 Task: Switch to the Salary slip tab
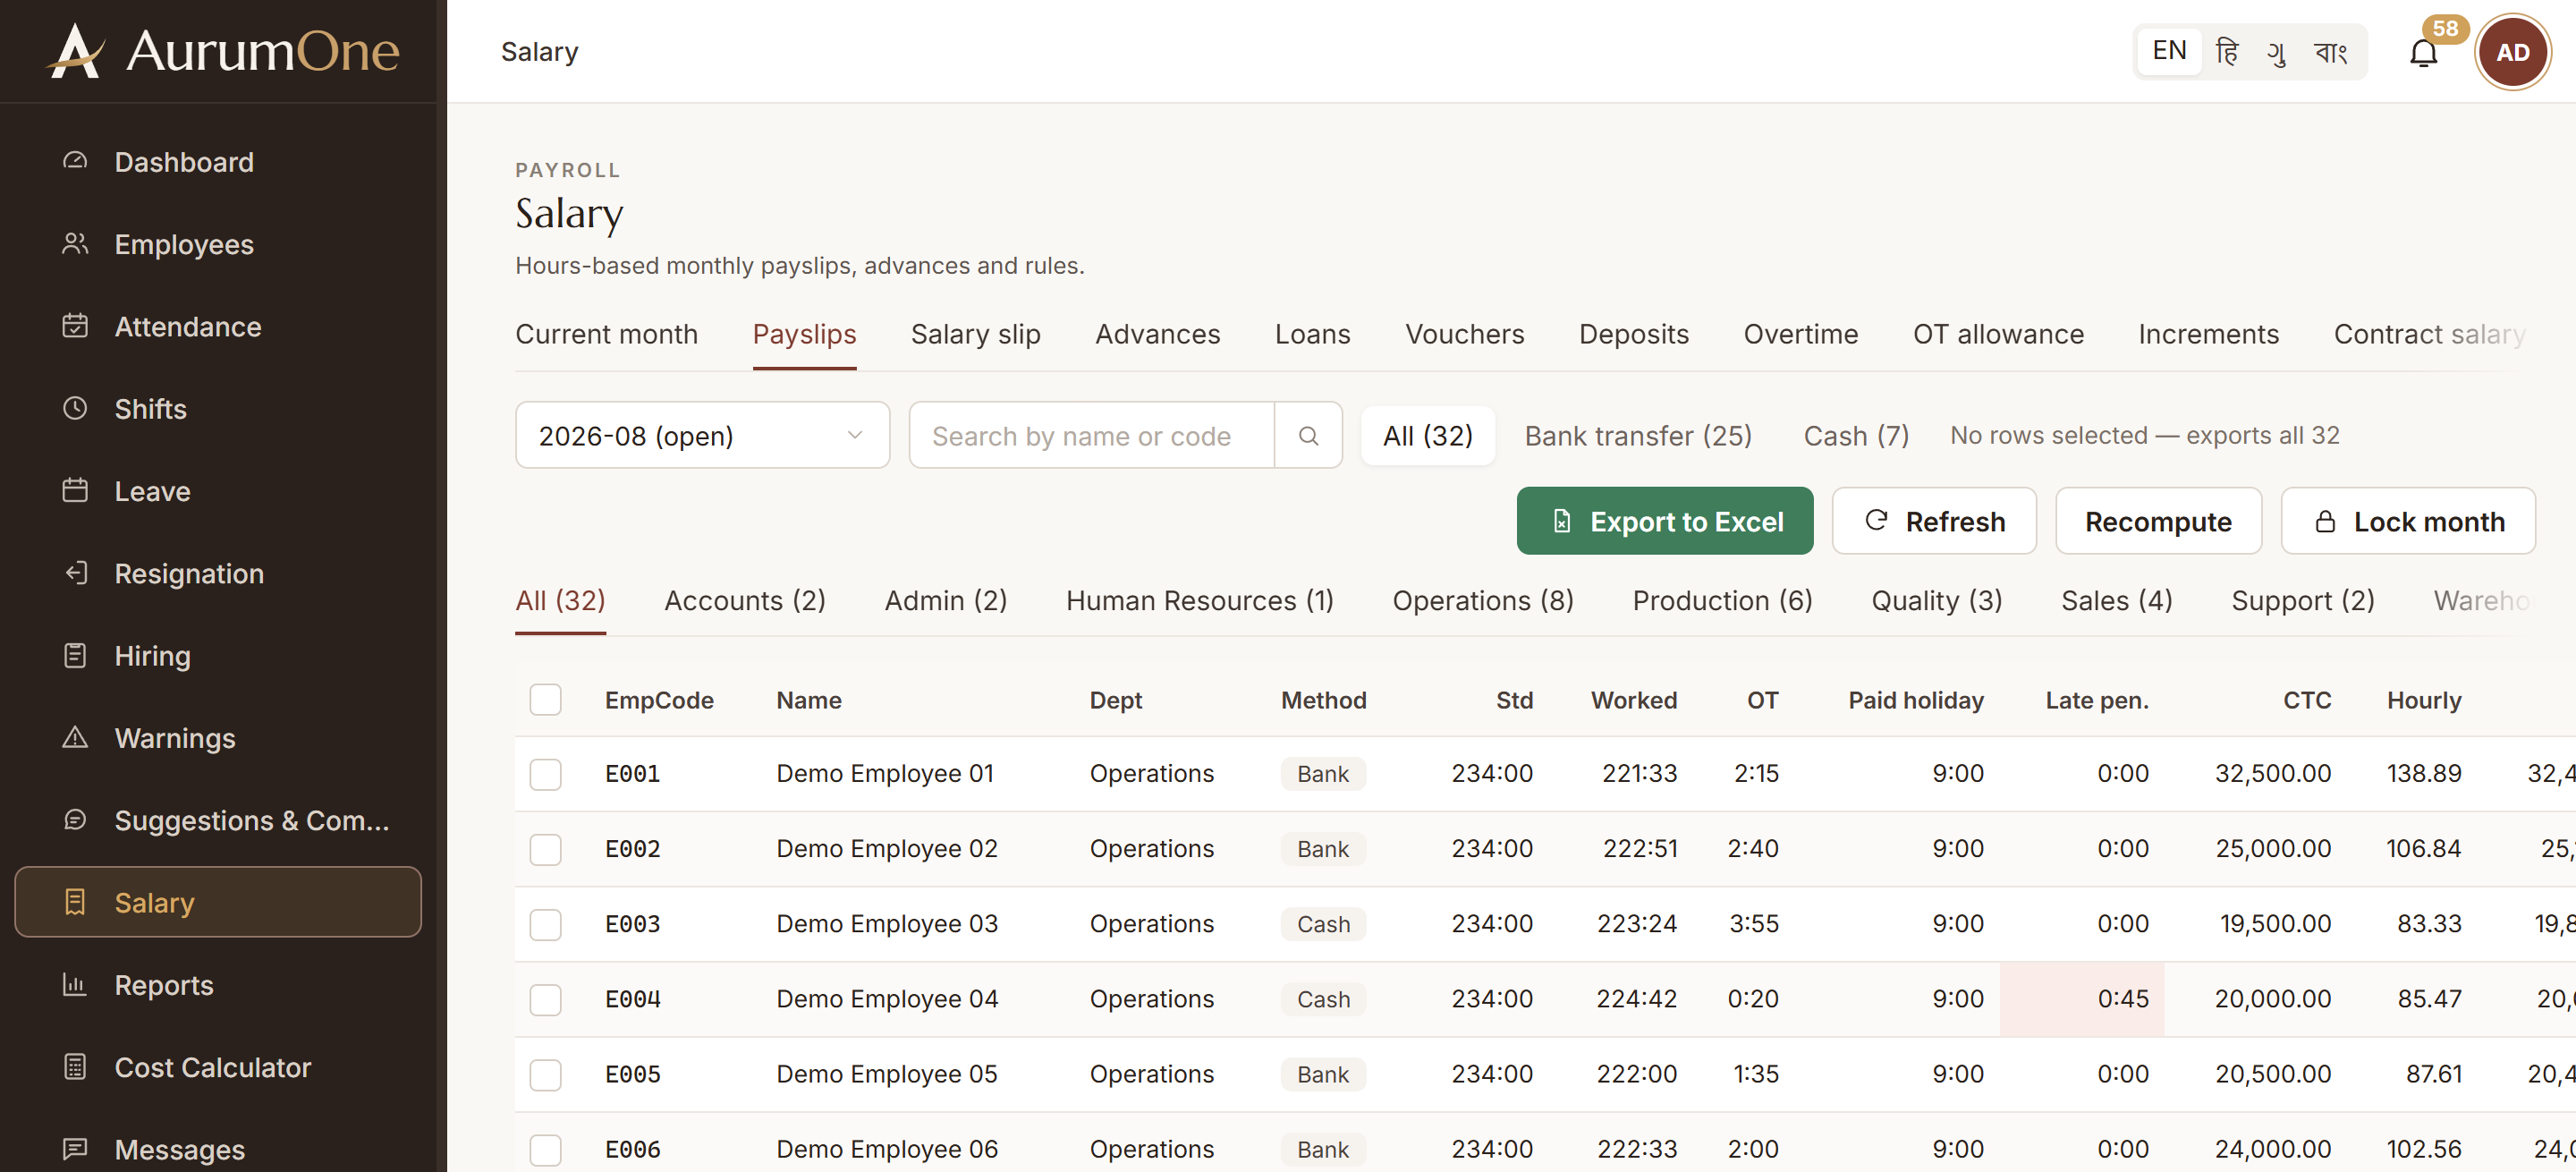click(x=975, y=334)
